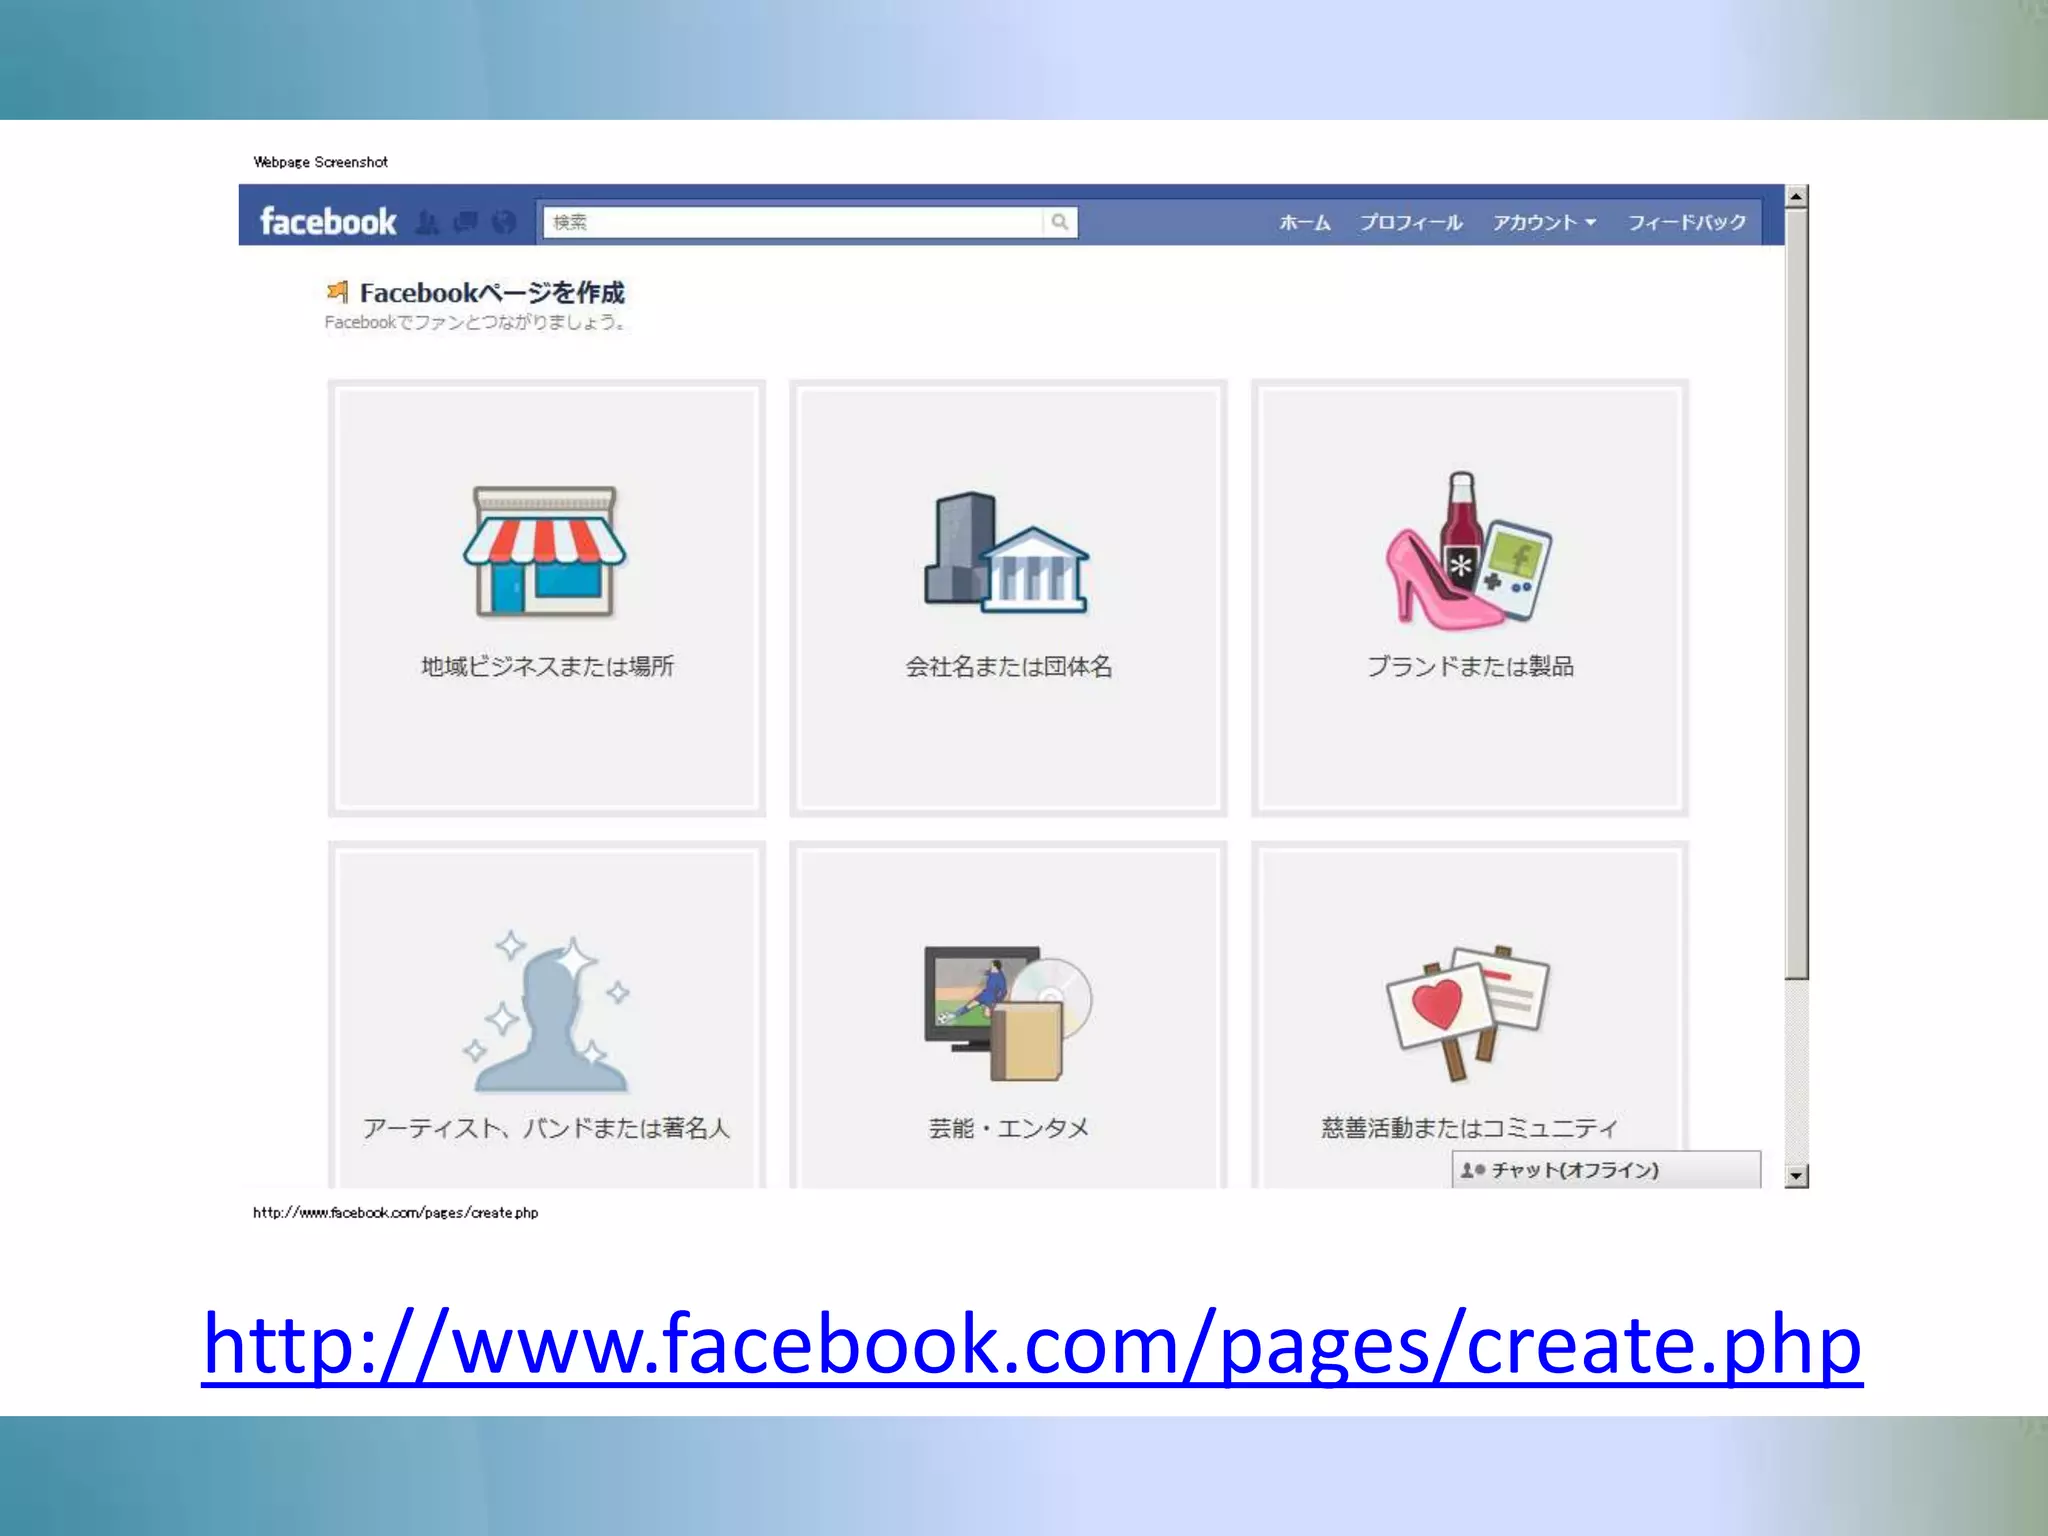The width and height of the screenshot is (2048, 1536).
Task: Click the facebook logo
Action: pos(328,221)
